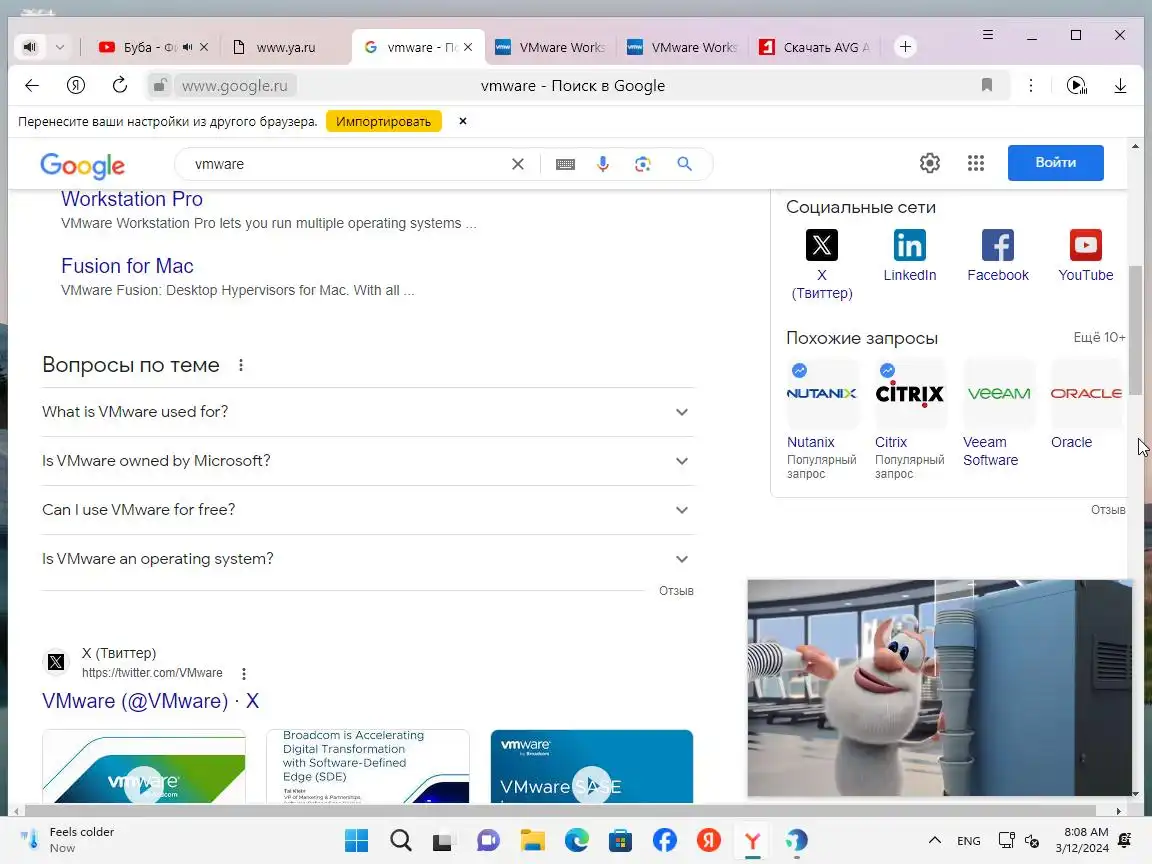Dismiss the import settings bar

[463, 121]
